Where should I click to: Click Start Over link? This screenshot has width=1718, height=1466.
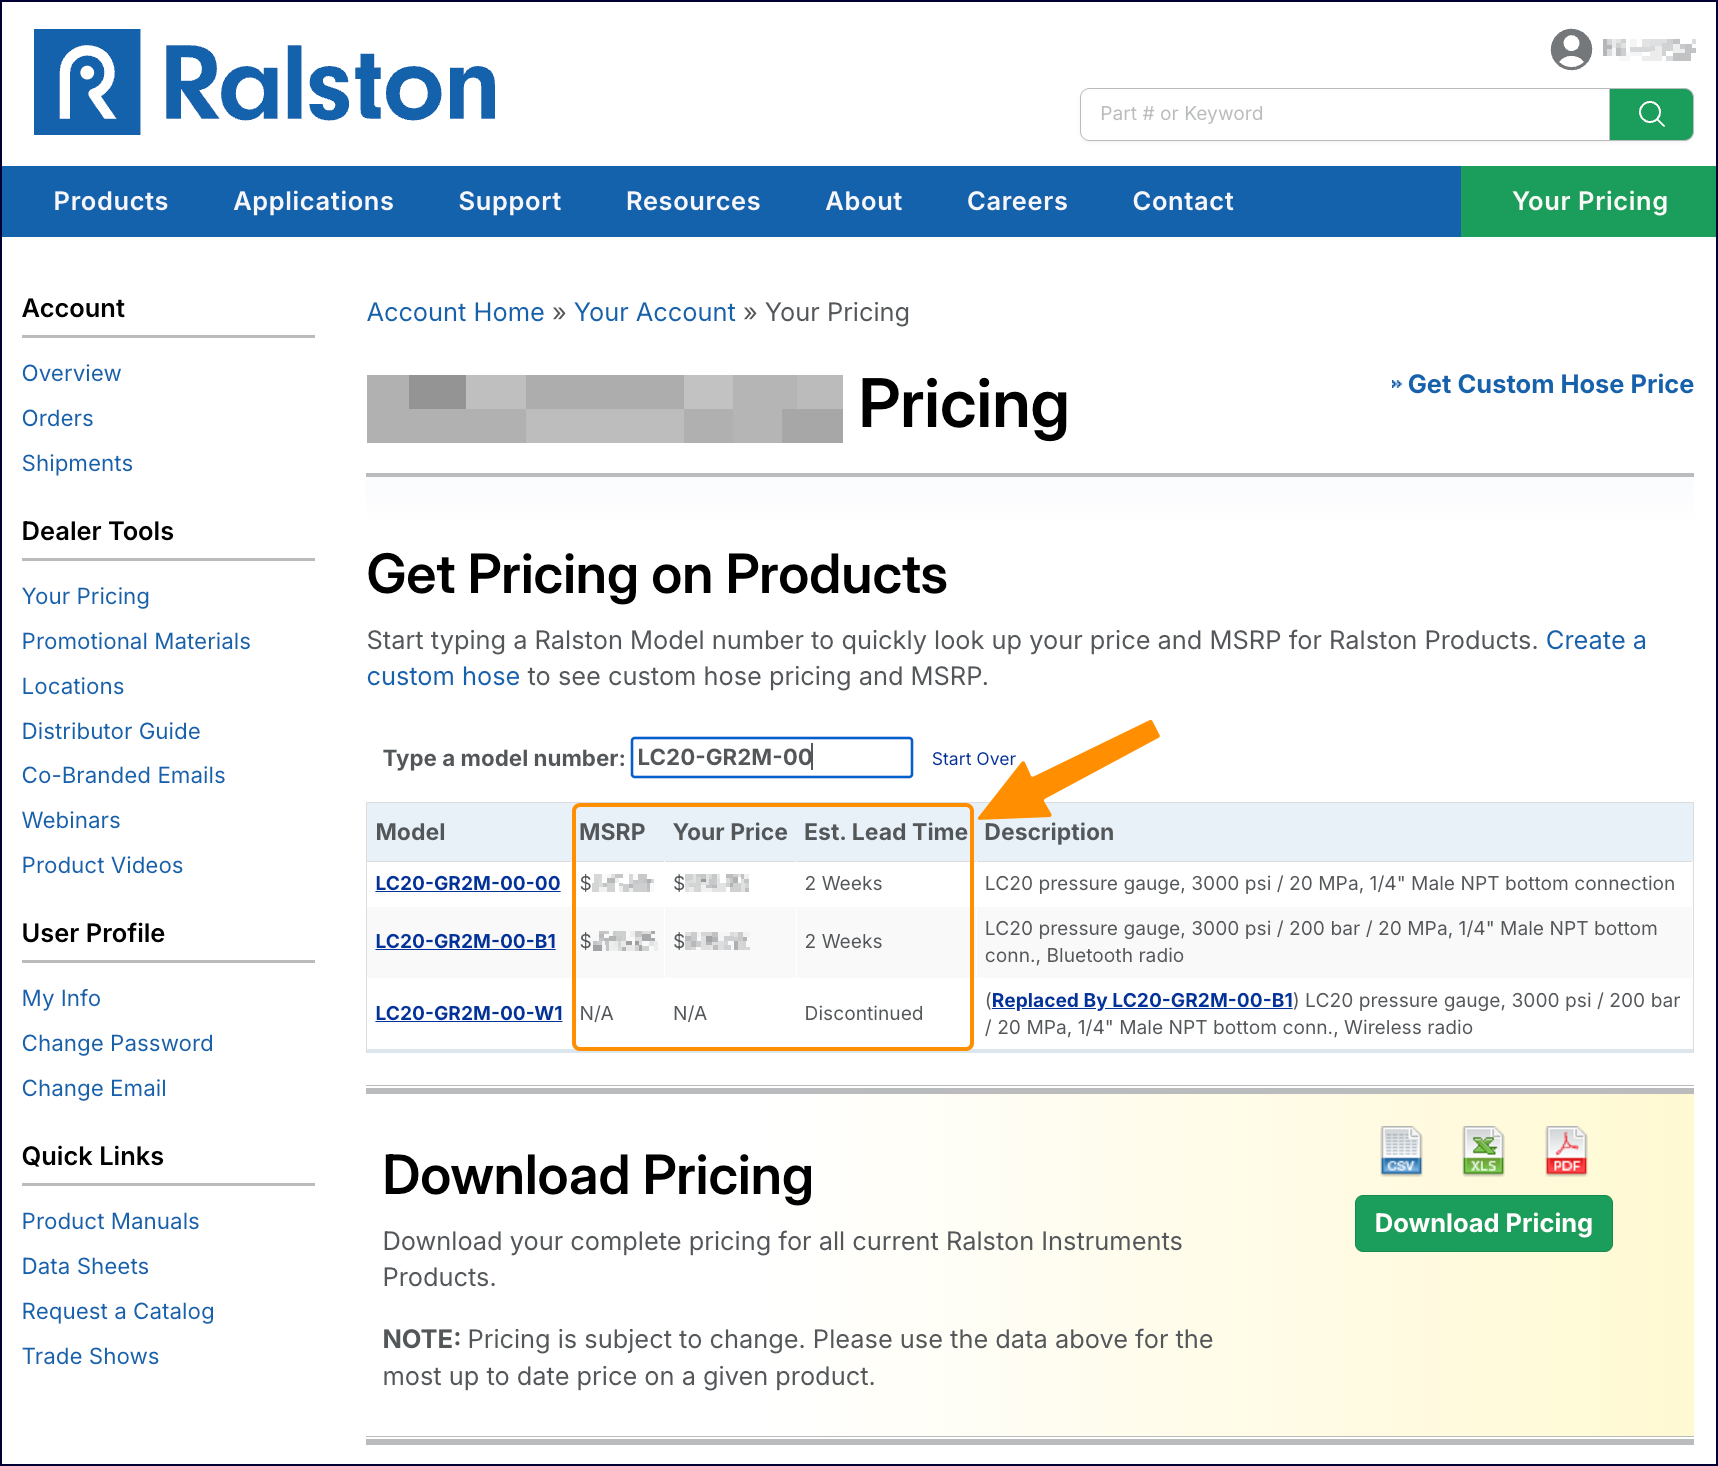[x=973, y=759]
